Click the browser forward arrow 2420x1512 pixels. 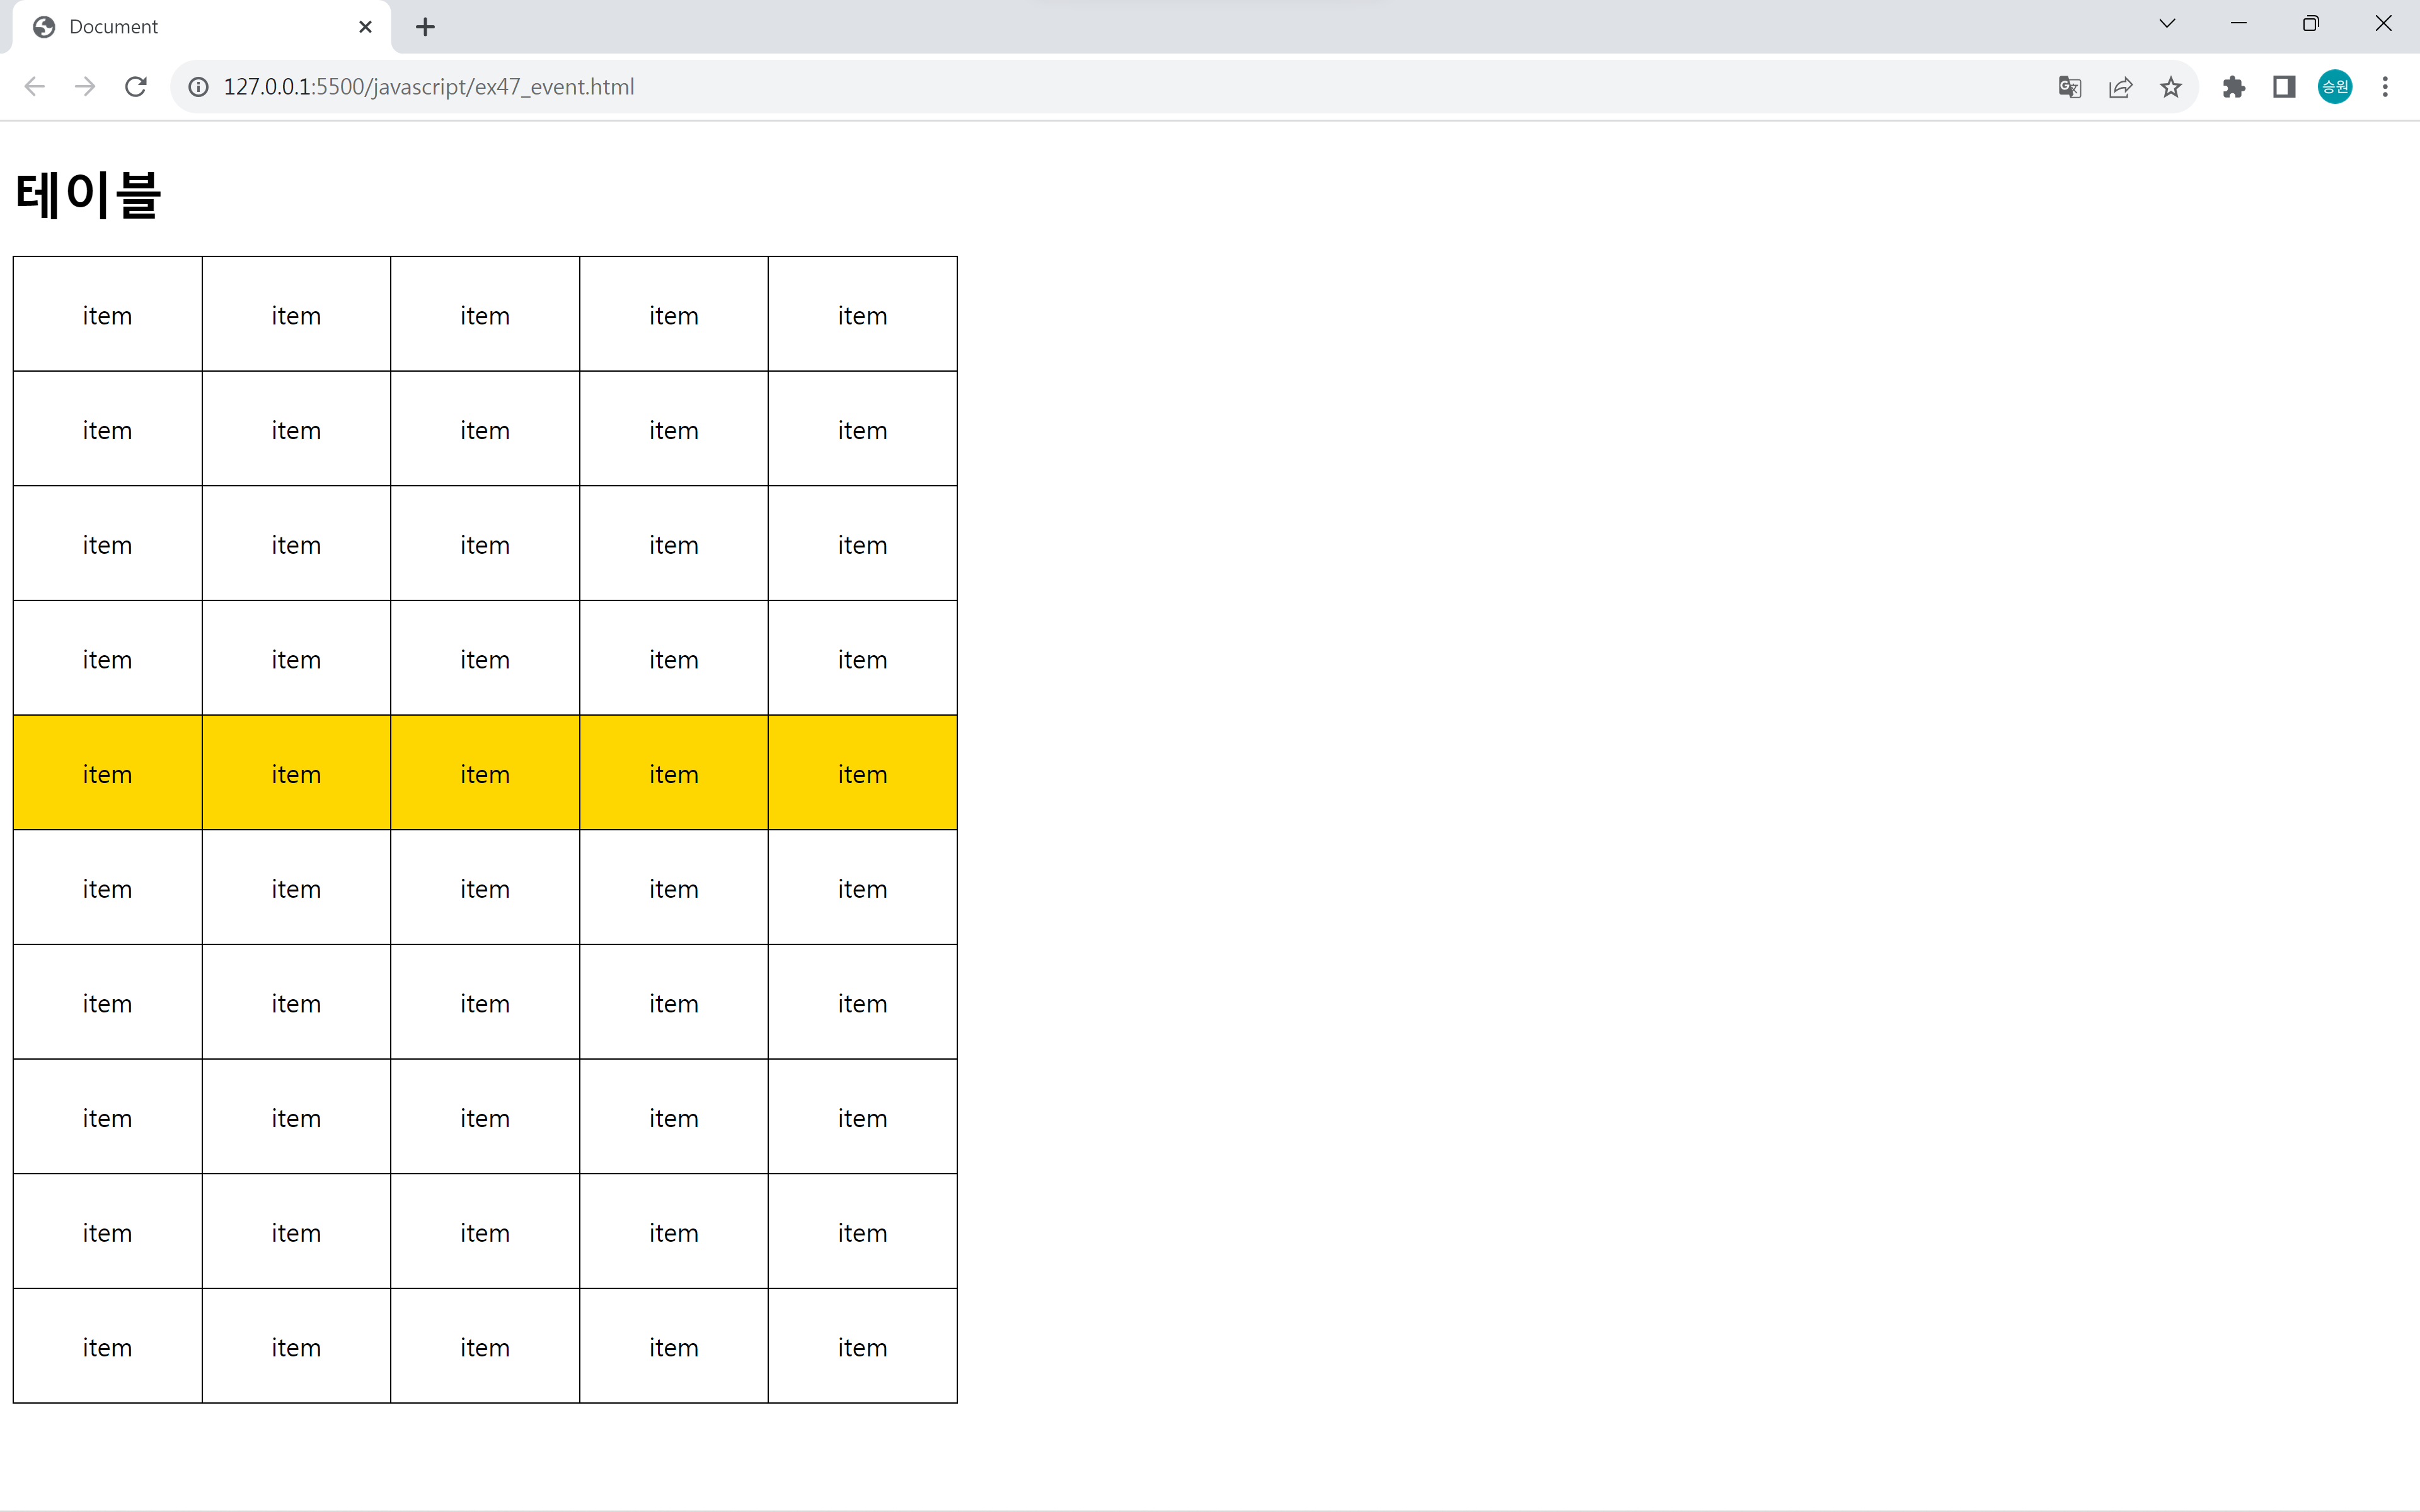[85, 87]
